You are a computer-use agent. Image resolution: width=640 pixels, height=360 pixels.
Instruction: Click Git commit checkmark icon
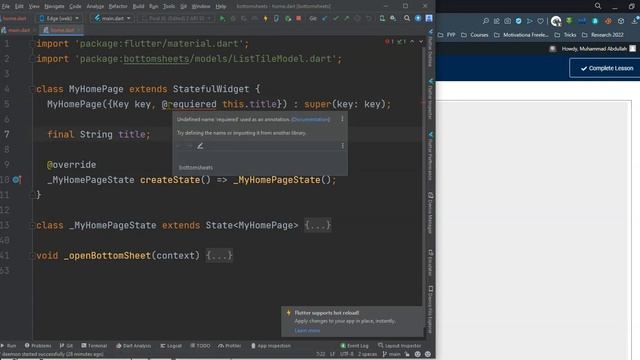coord(336,18)
